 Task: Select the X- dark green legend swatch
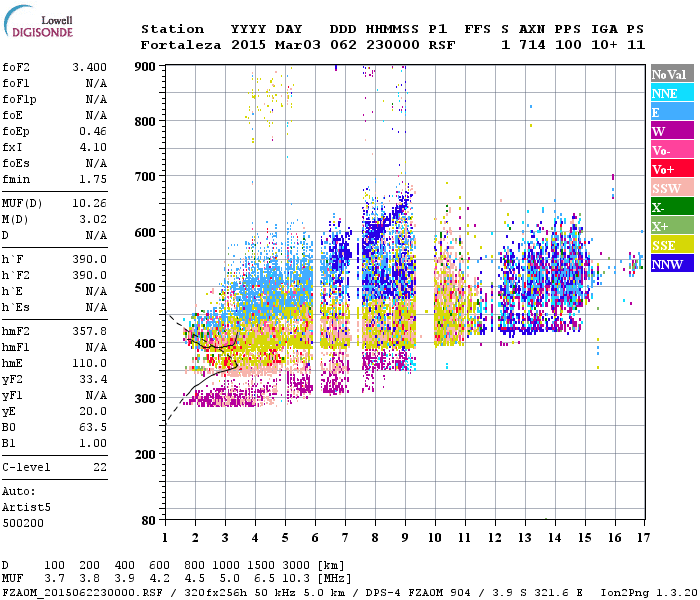(672, 207)
